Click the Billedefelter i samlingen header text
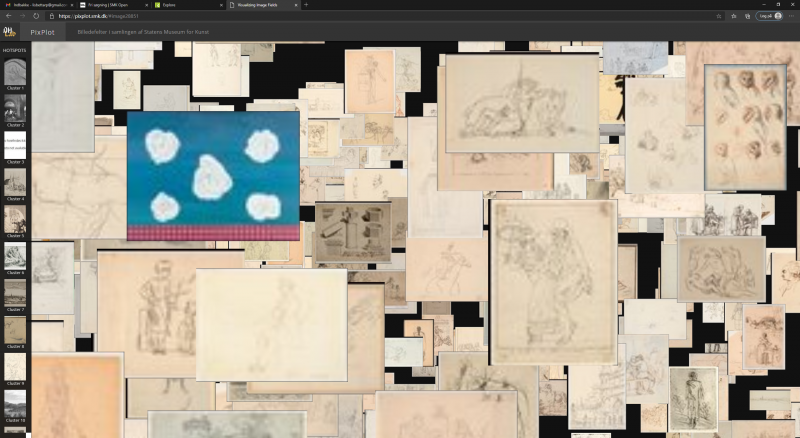This screenshot has height=438, width=800. coord(143,32)
